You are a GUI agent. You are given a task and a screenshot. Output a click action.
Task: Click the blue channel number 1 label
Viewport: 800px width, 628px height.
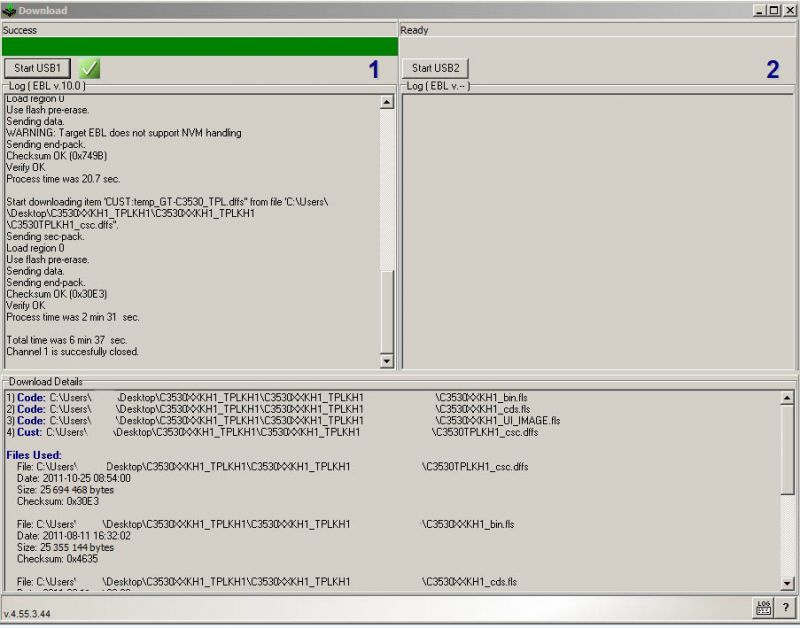(x=373, y=67)
